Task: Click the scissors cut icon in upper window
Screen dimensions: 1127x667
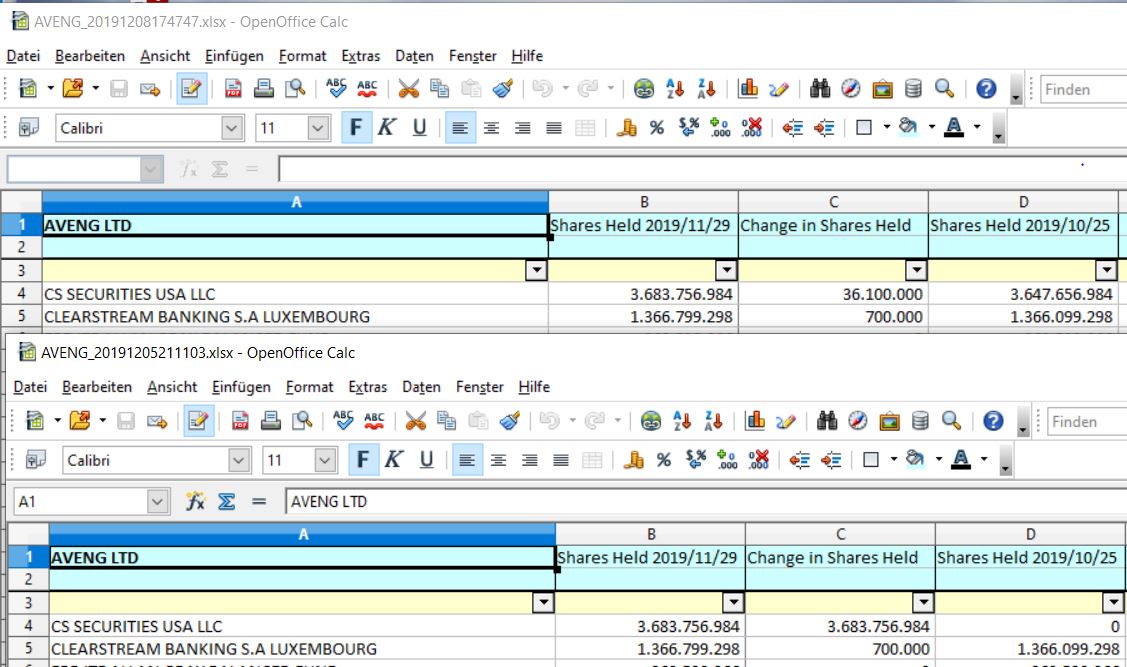Action: 408,89
